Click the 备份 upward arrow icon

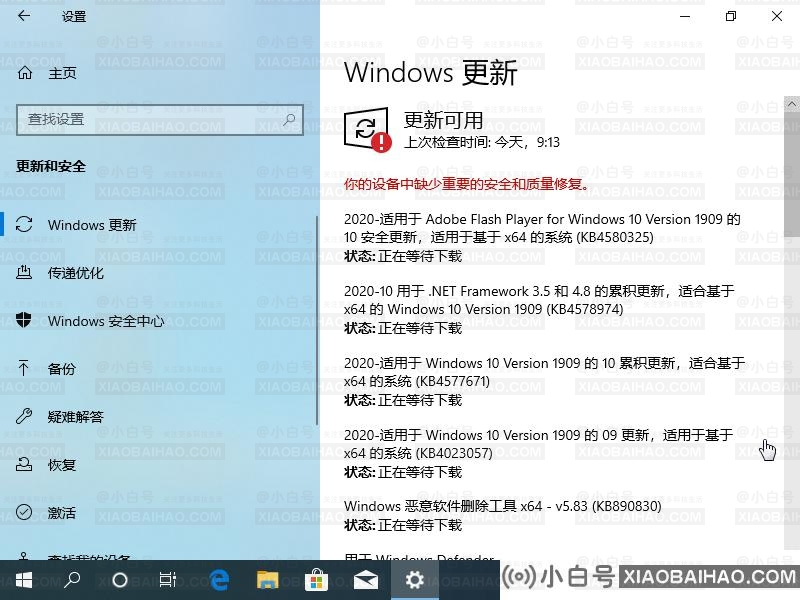tap(24, 368)
